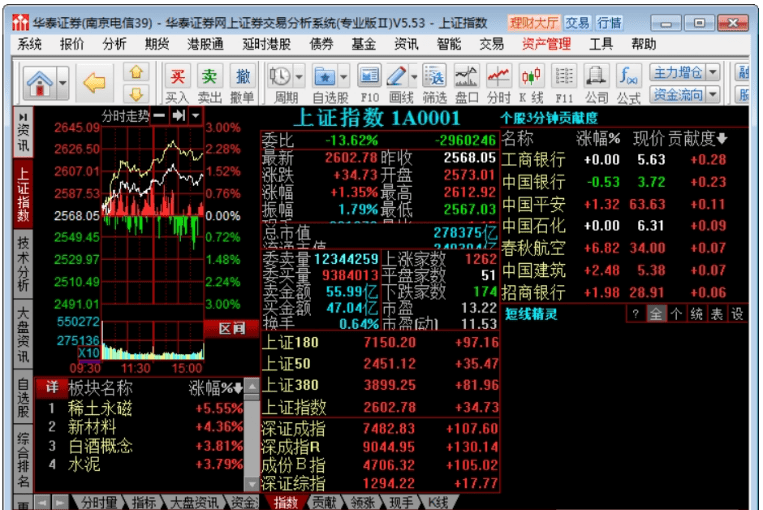Select the 技术分析 sidebar tab

23,264
